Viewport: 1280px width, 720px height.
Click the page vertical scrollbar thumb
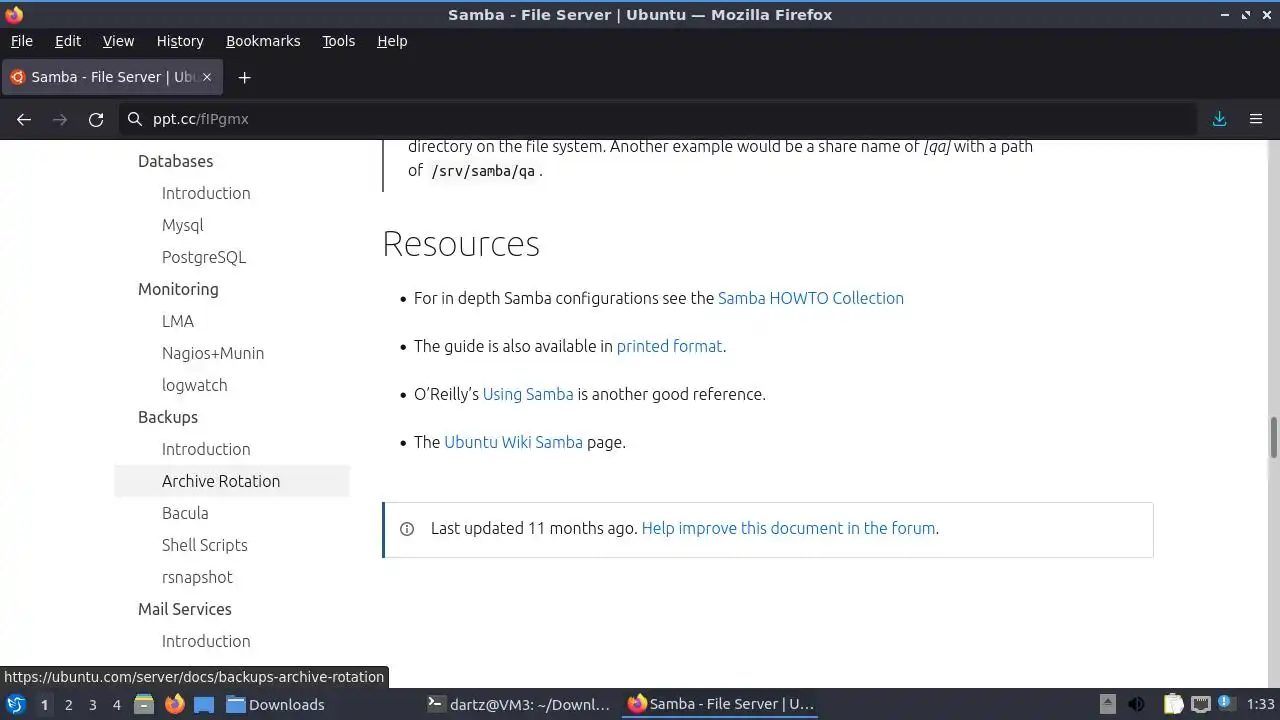(1274, 436)
